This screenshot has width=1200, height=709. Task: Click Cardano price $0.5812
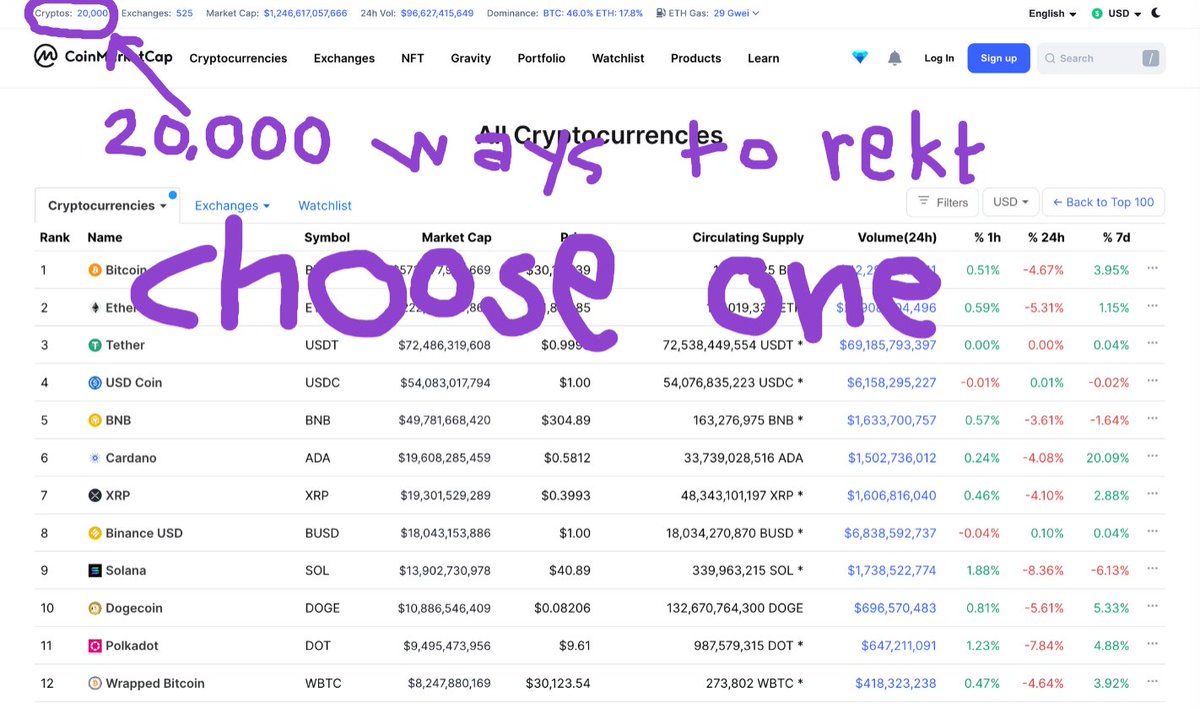(568, 458)
